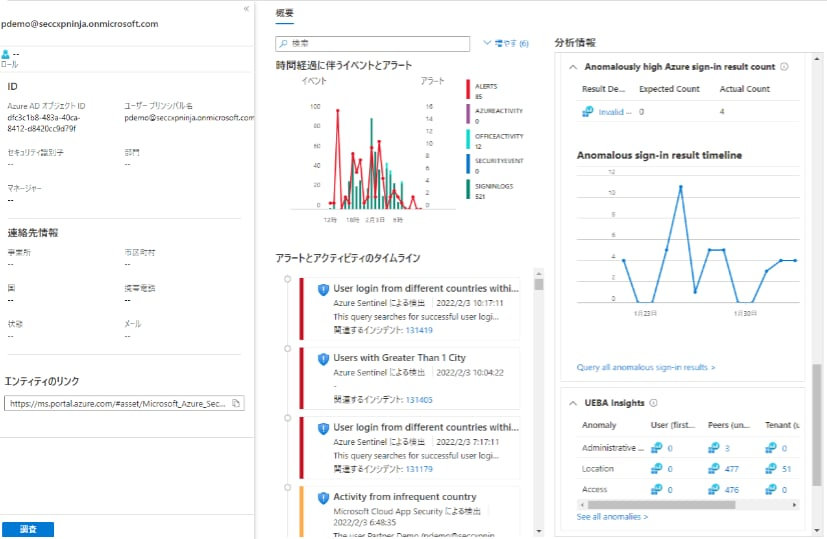Click the timeline search input field
The height and width of the screenshot is (539, 827).
[x=377, y=44]
